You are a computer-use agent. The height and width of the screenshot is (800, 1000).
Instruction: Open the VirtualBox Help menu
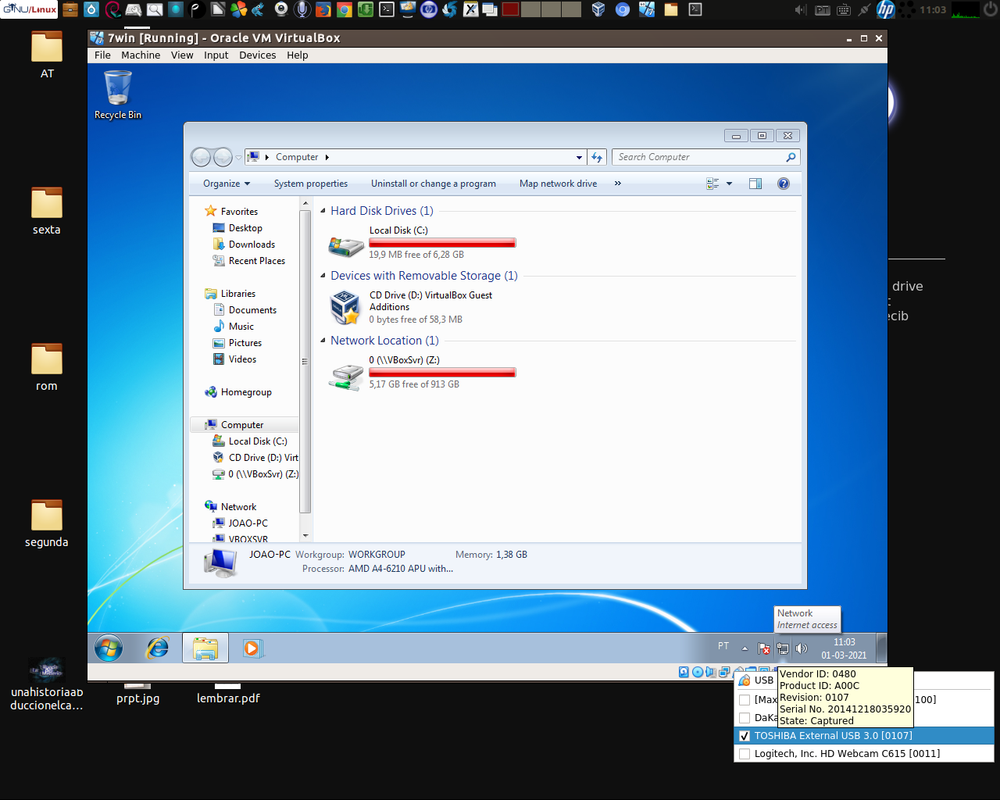click(297, 55)
